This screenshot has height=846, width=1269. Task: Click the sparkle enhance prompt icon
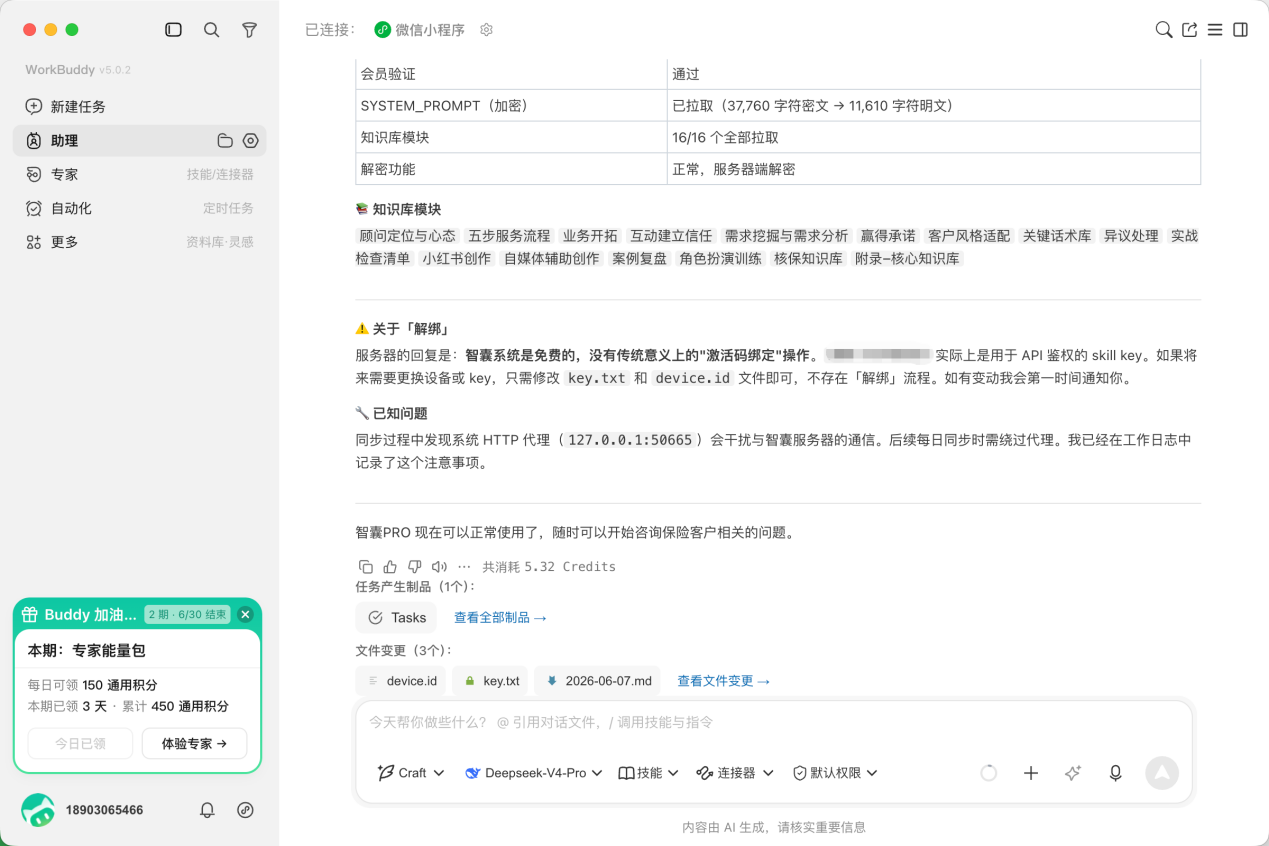click(1073, 773)
